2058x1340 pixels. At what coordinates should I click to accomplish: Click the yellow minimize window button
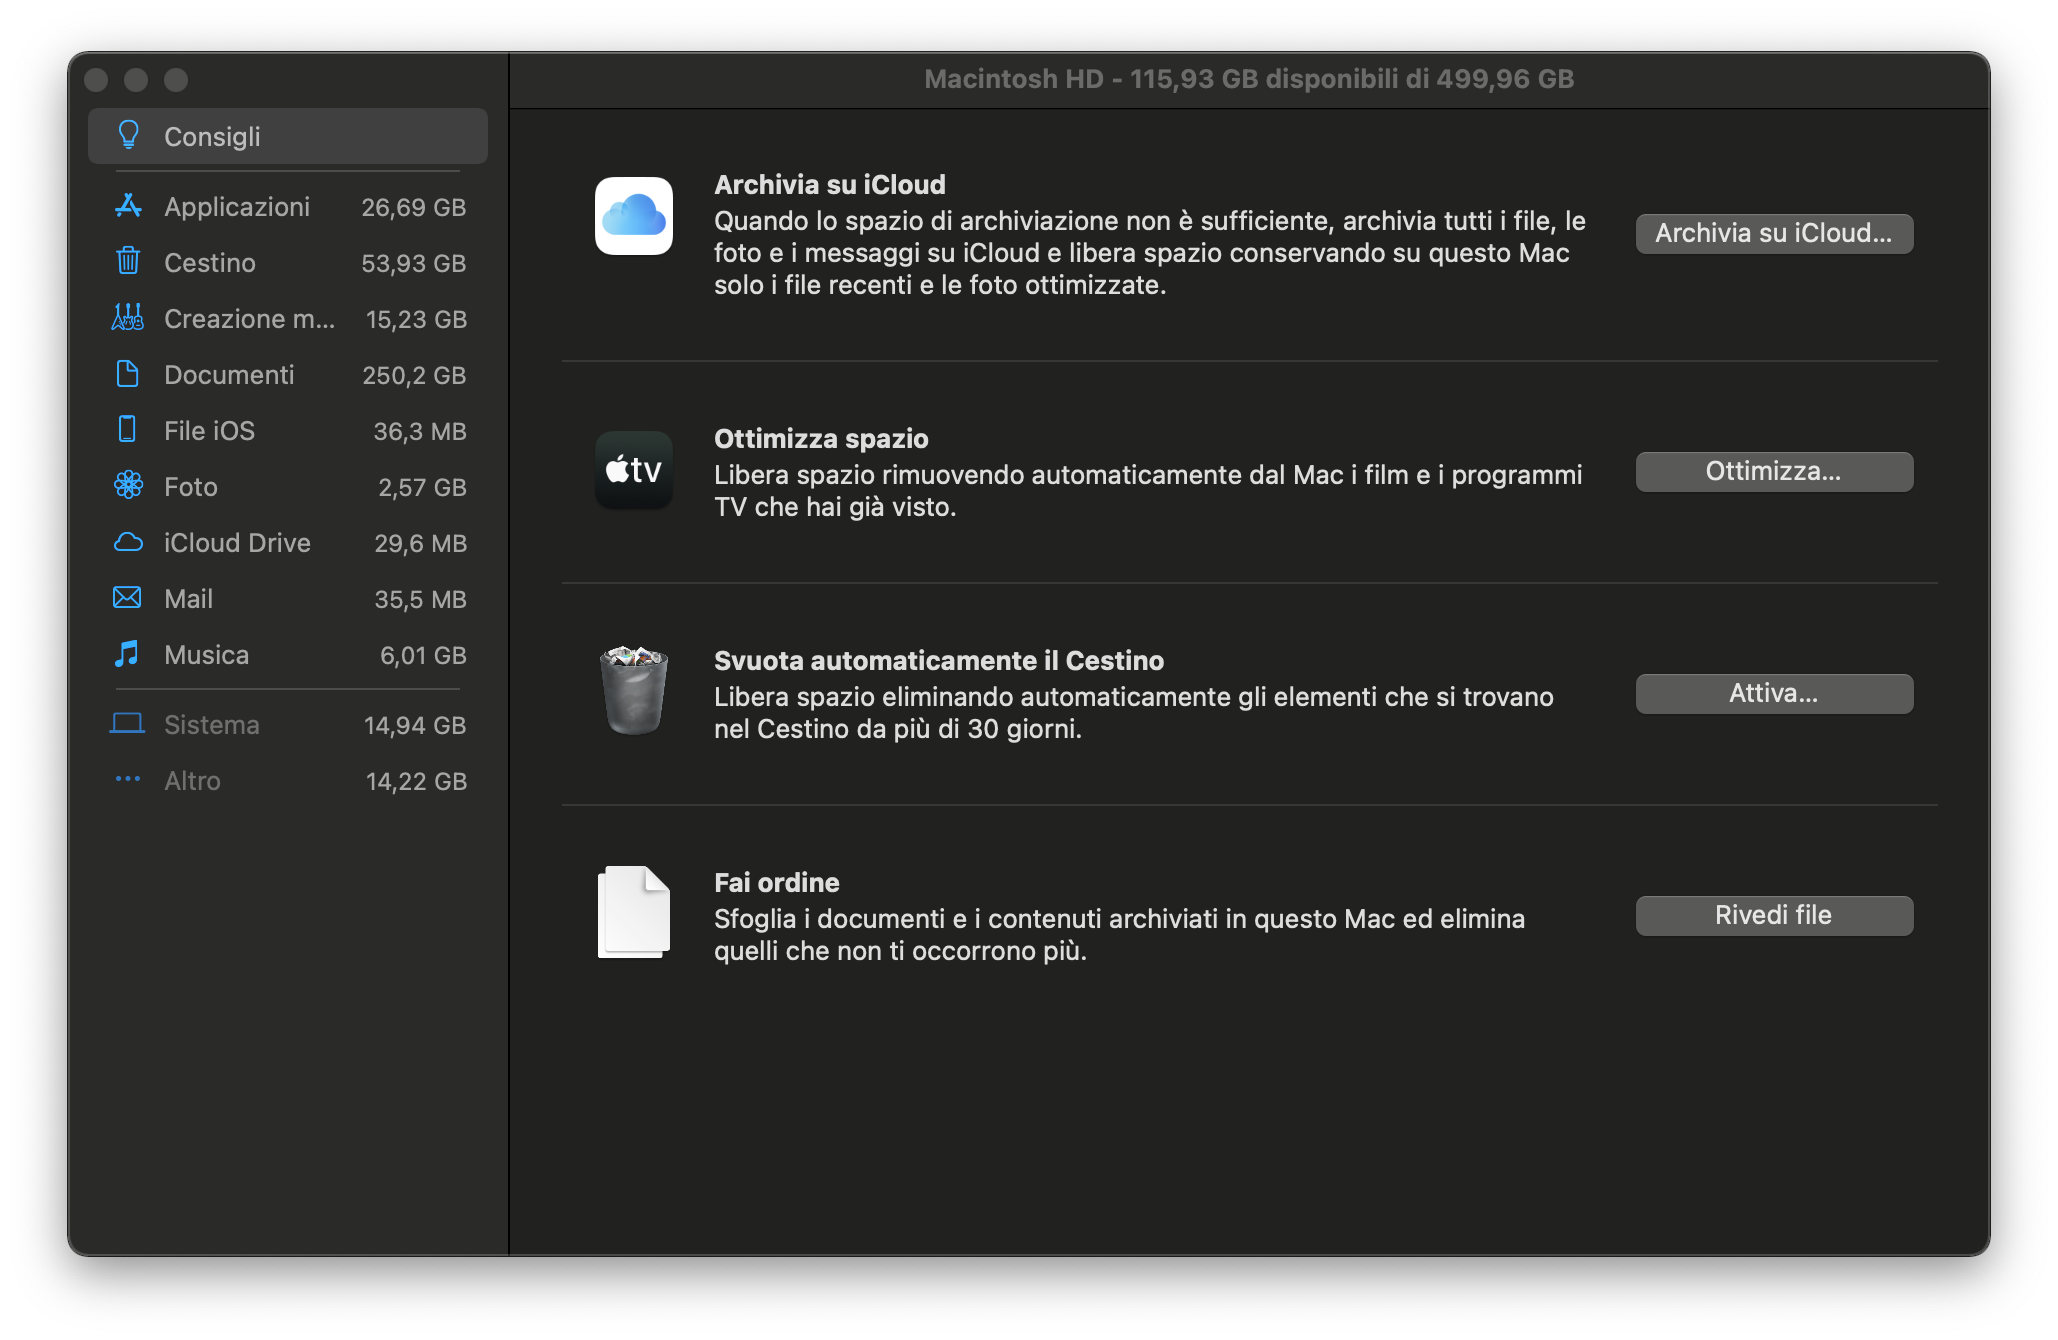[136, 80]
